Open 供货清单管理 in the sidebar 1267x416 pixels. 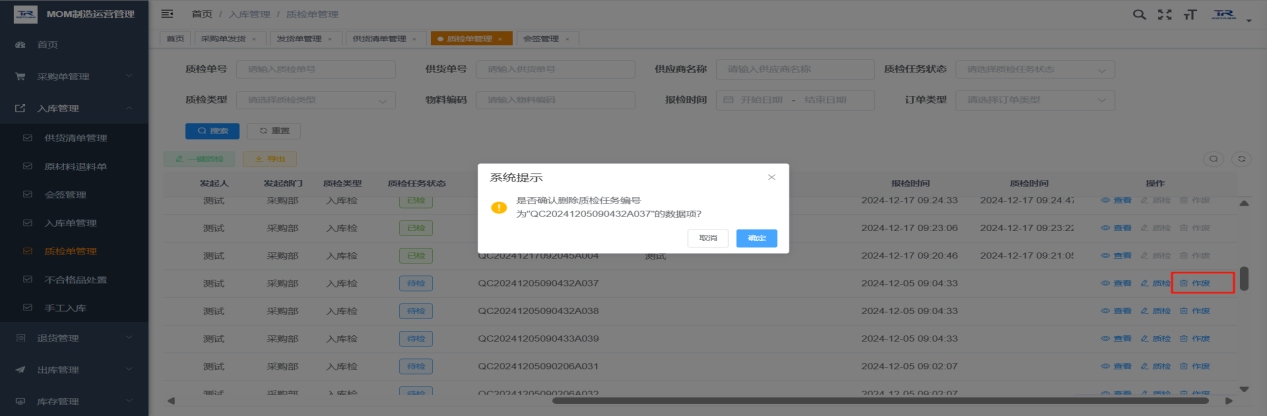74,138
